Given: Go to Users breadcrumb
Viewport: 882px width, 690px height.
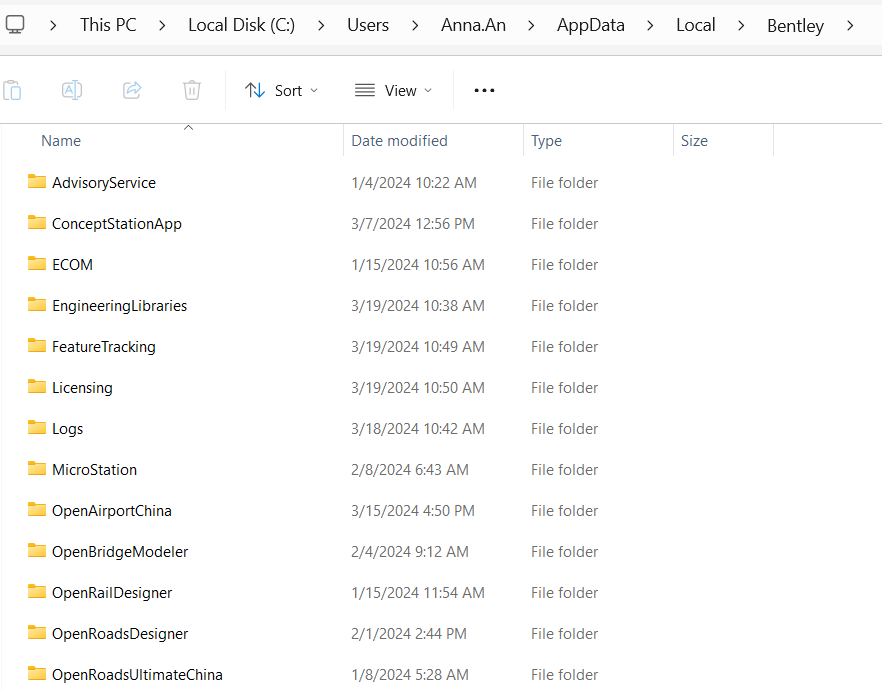Looking at the screenshot, I should point(368,25).
